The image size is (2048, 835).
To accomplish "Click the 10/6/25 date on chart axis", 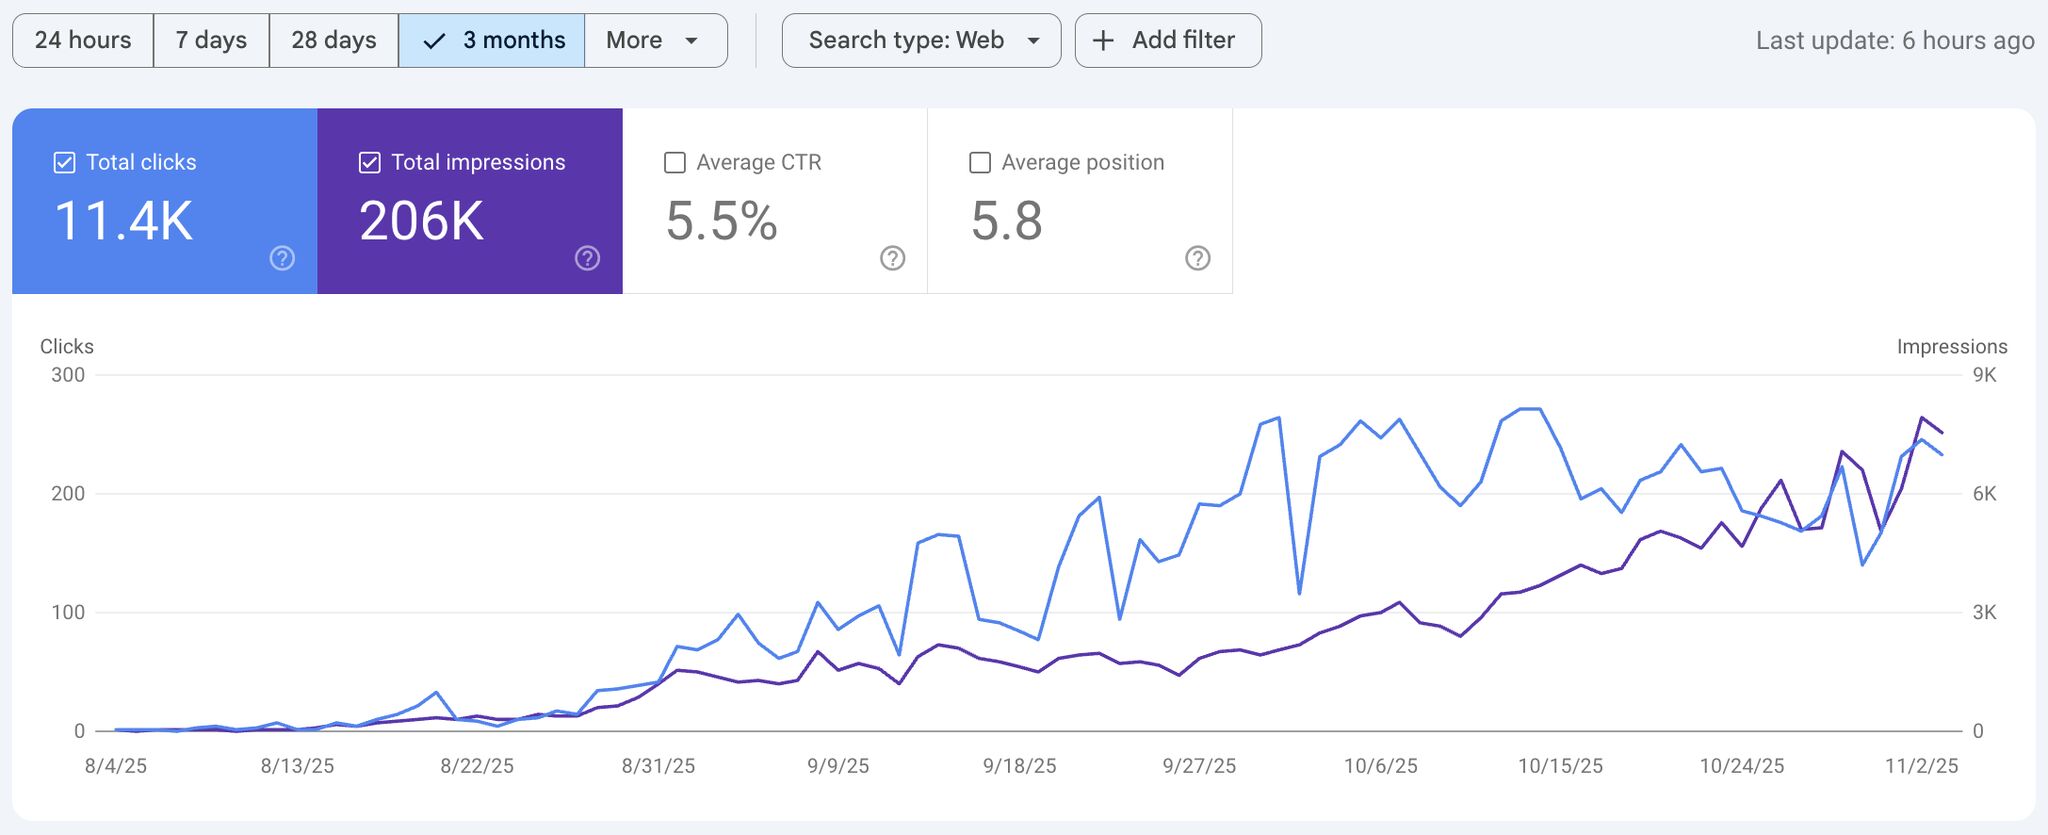I will 1380,766.
